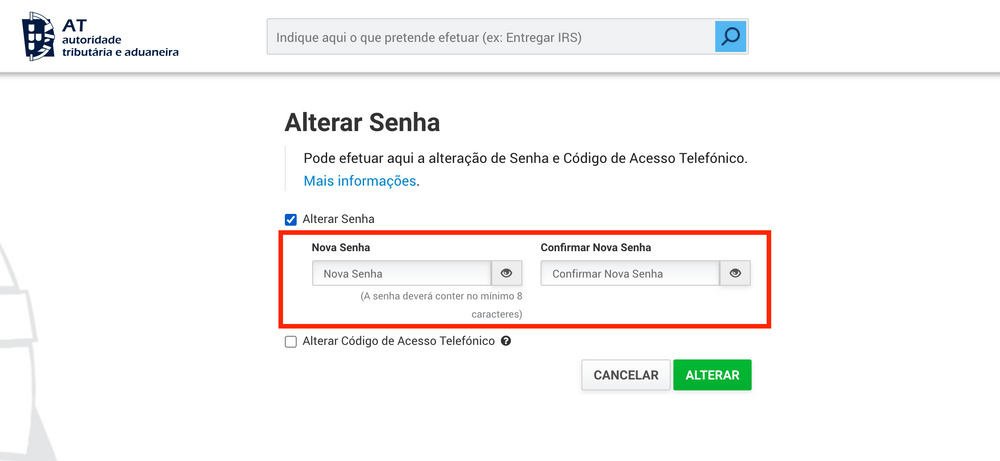Image resolution: width=1000 pixels, height=461 pixels.
Task: Click the minimum 8 caracteres hint text
Action: point(441,305)
